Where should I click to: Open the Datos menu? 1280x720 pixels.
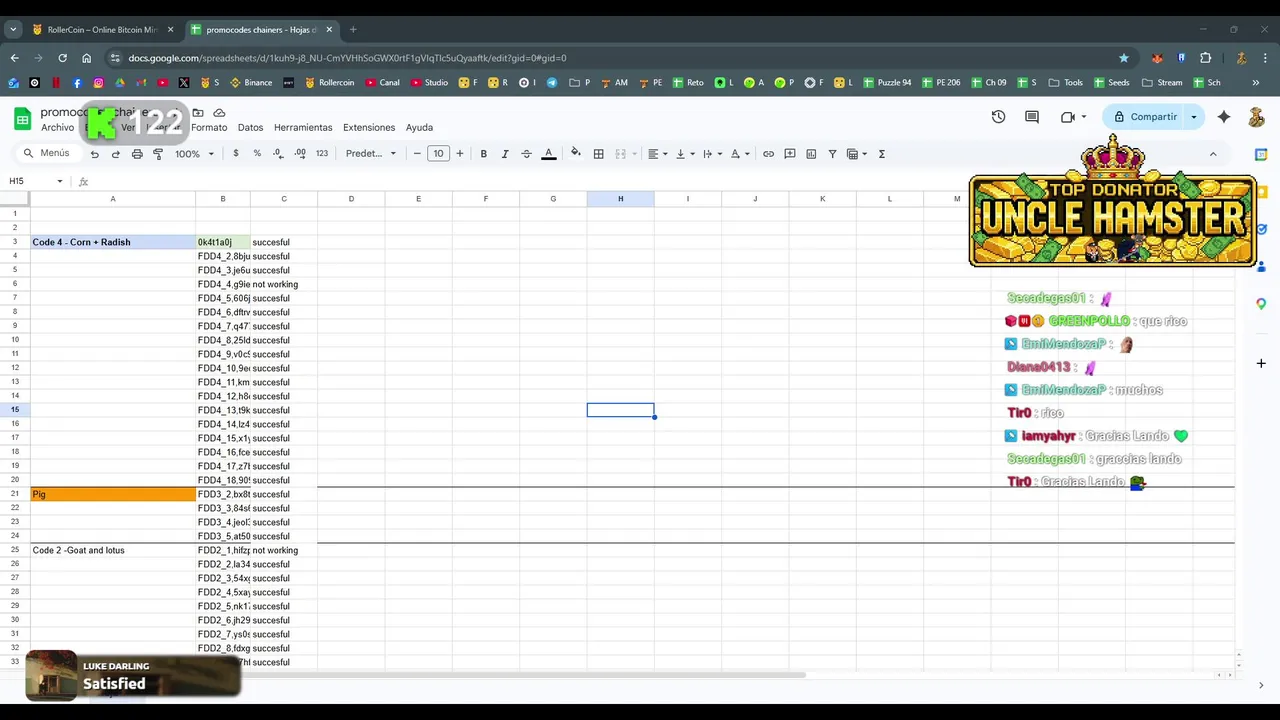point(251,128)
